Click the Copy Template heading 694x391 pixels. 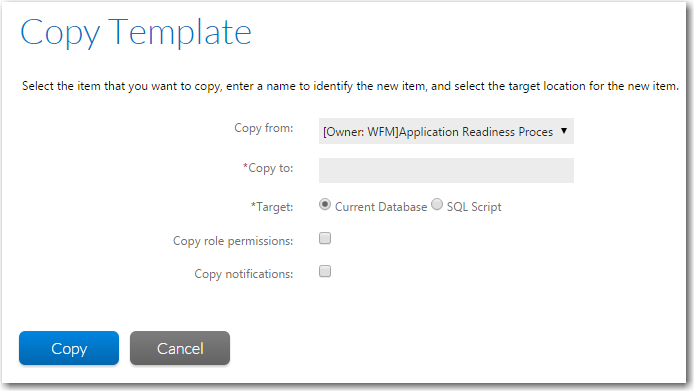pyautogui.click(x=136, y=33)
